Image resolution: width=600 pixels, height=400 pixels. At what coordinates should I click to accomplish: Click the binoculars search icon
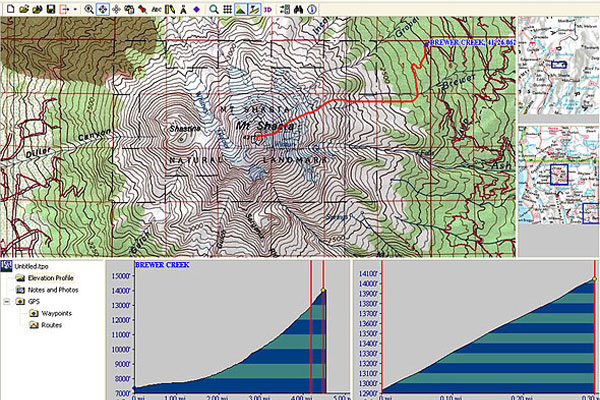298,9
